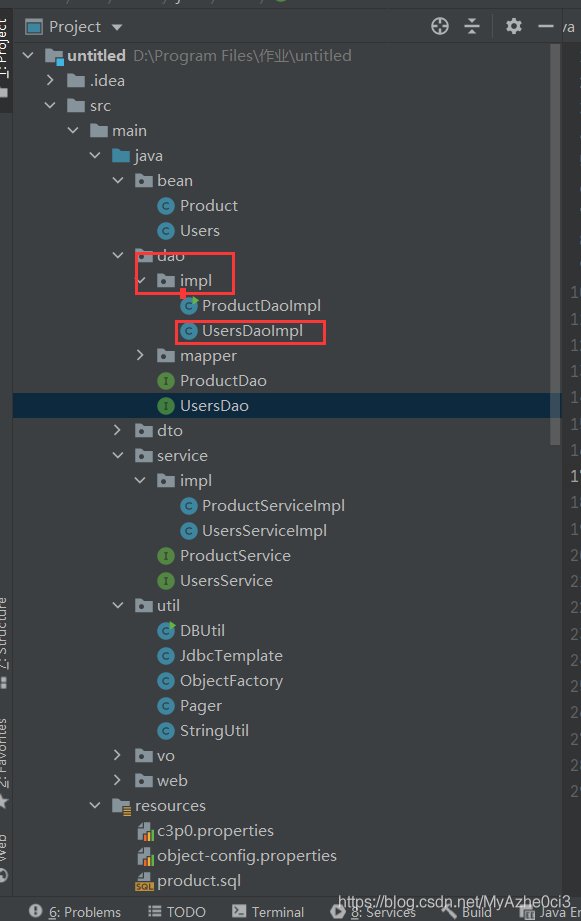Collapse the util package
The image size is (581, 921).
pos(118,605)
